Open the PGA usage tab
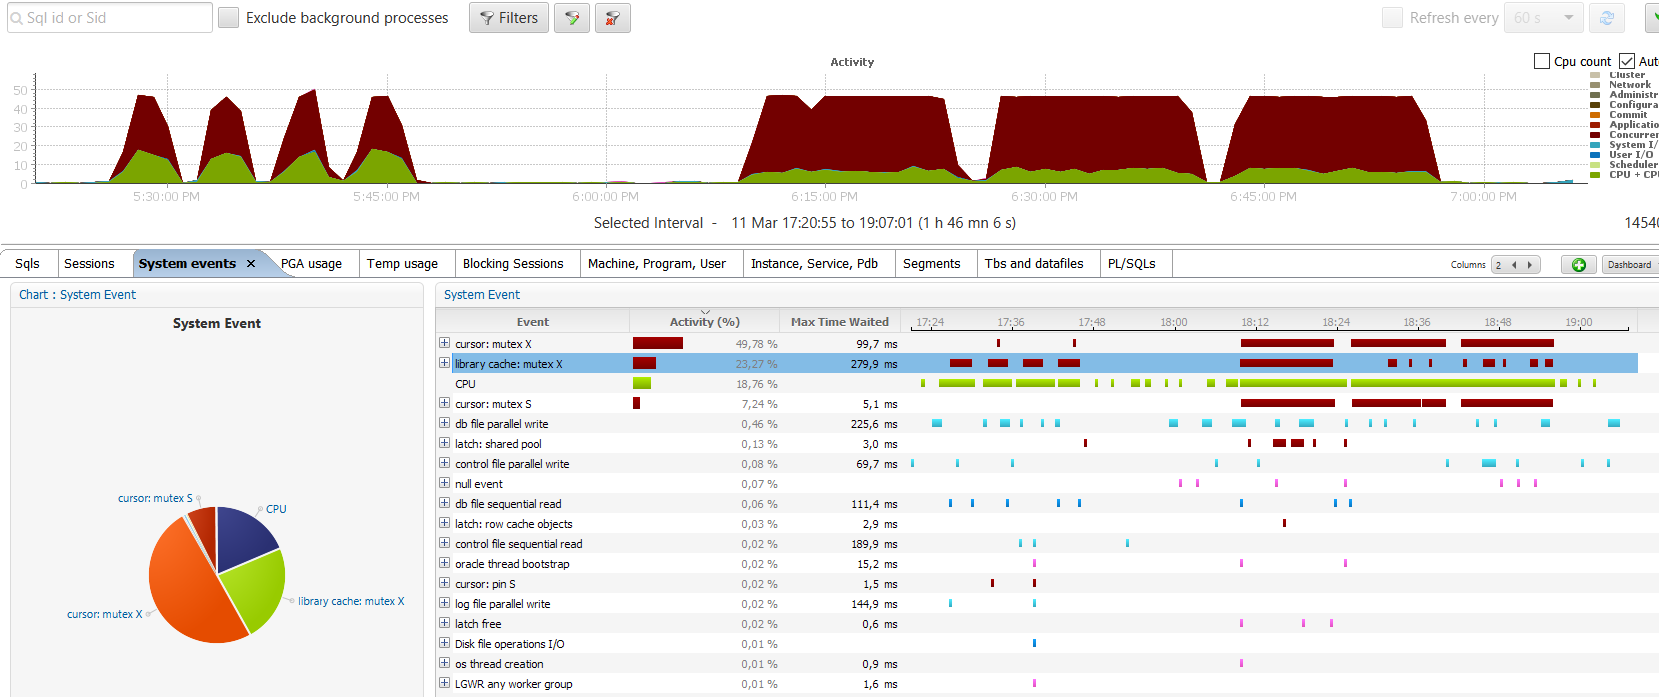 (x=311, y=264)
